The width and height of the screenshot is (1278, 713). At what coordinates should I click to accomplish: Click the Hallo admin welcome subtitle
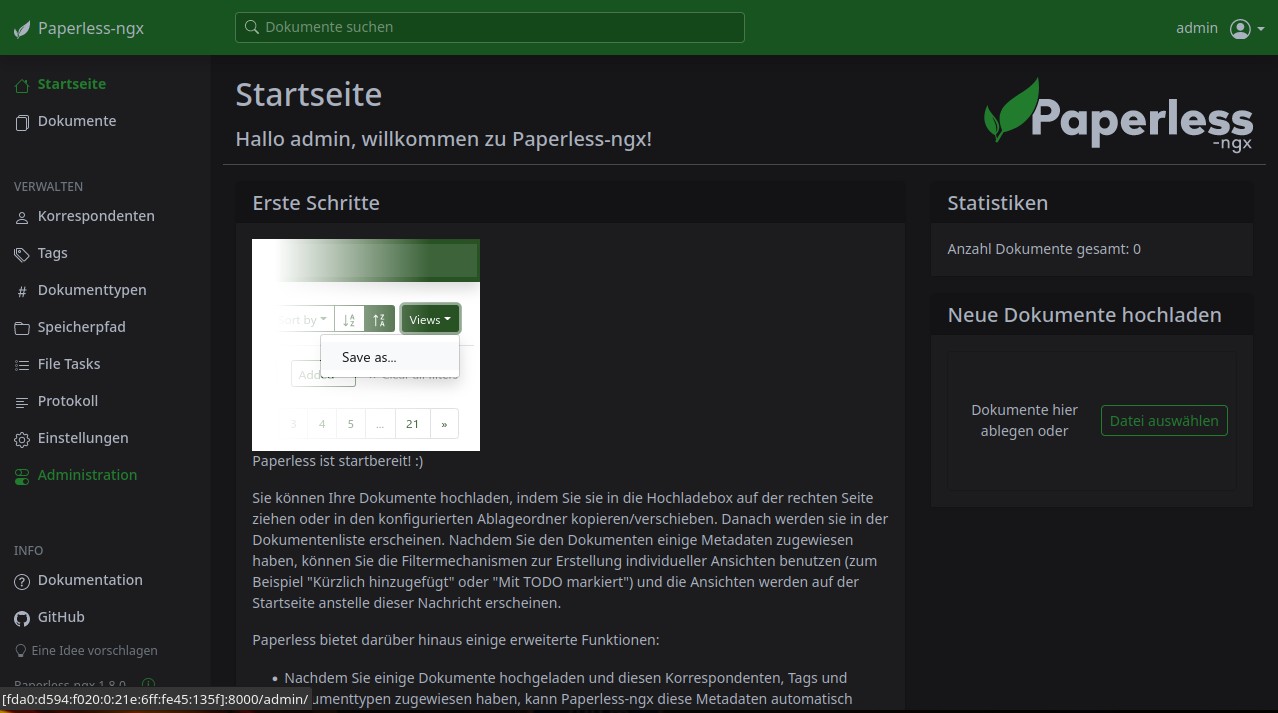(x=444, y=139)
